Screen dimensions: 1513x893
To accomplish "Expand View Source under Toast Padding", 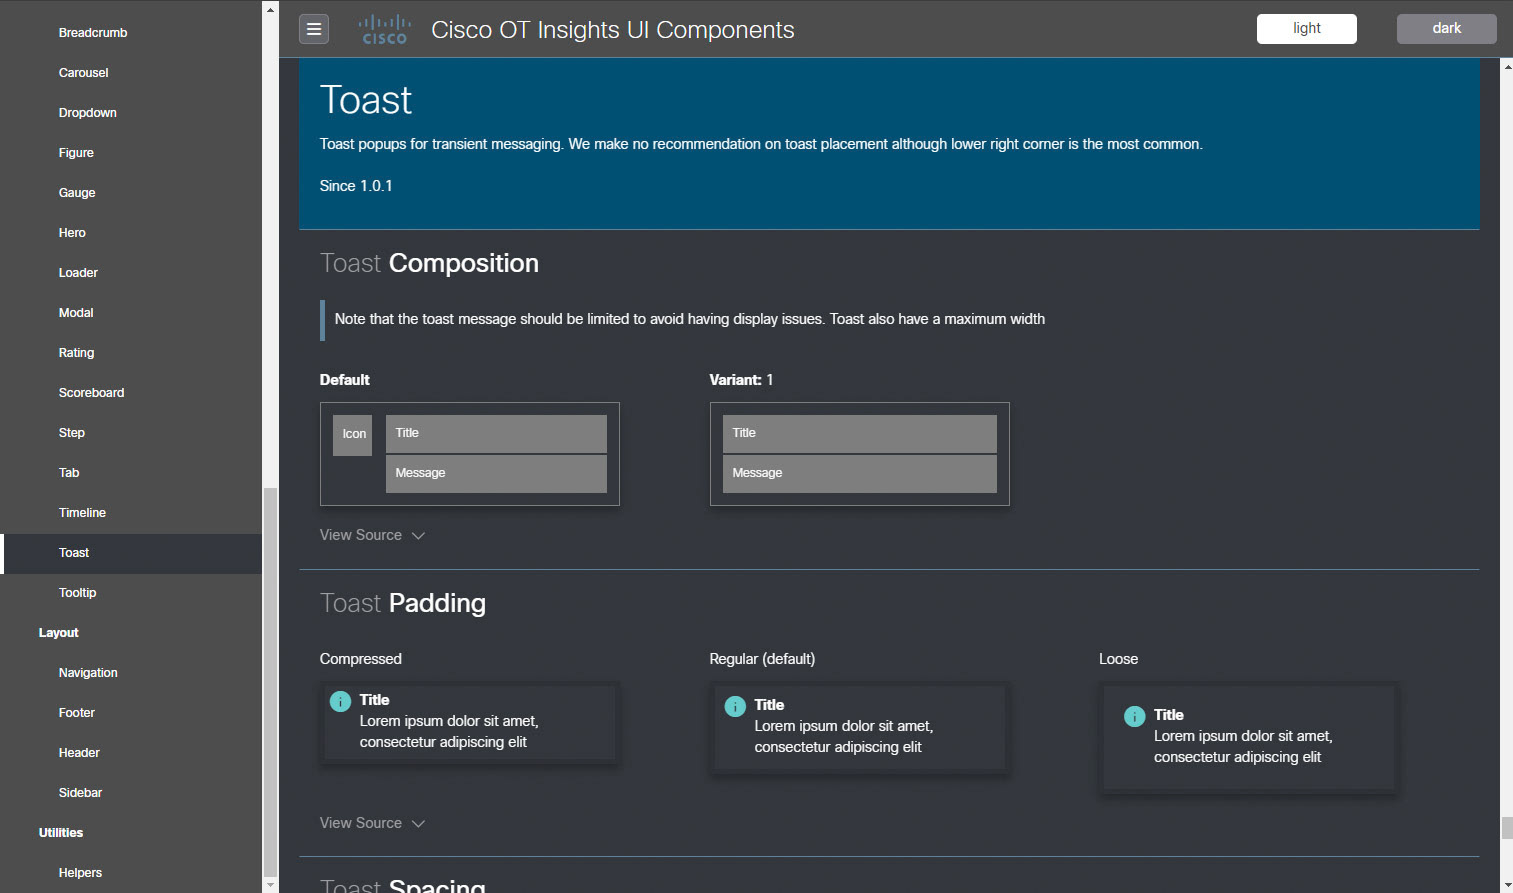I will coord(372,824).
